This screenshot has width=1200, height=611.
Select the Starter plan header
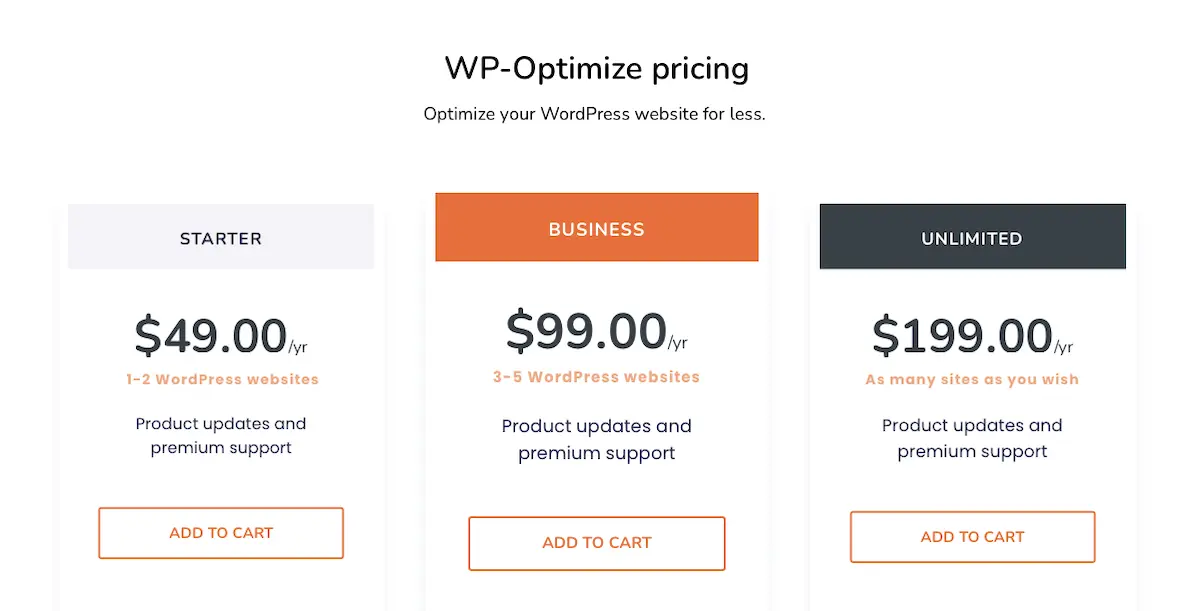(221, 238)
